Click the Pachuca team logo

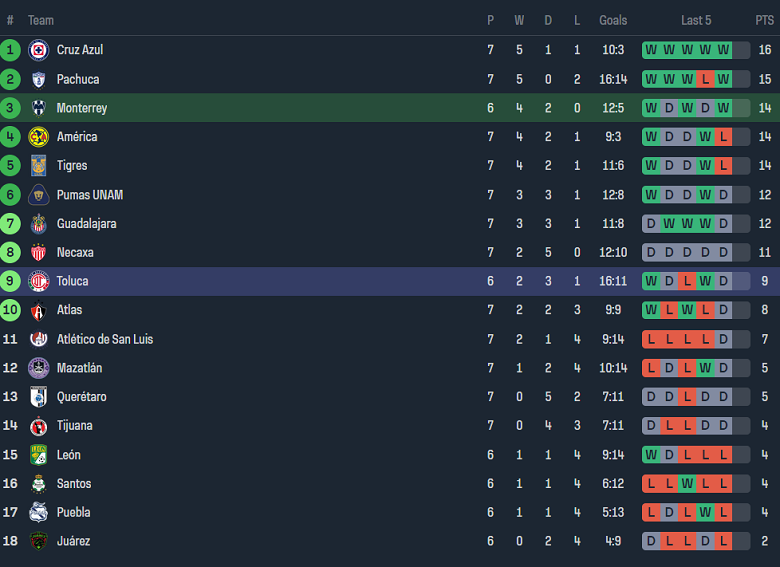(39, 79)
